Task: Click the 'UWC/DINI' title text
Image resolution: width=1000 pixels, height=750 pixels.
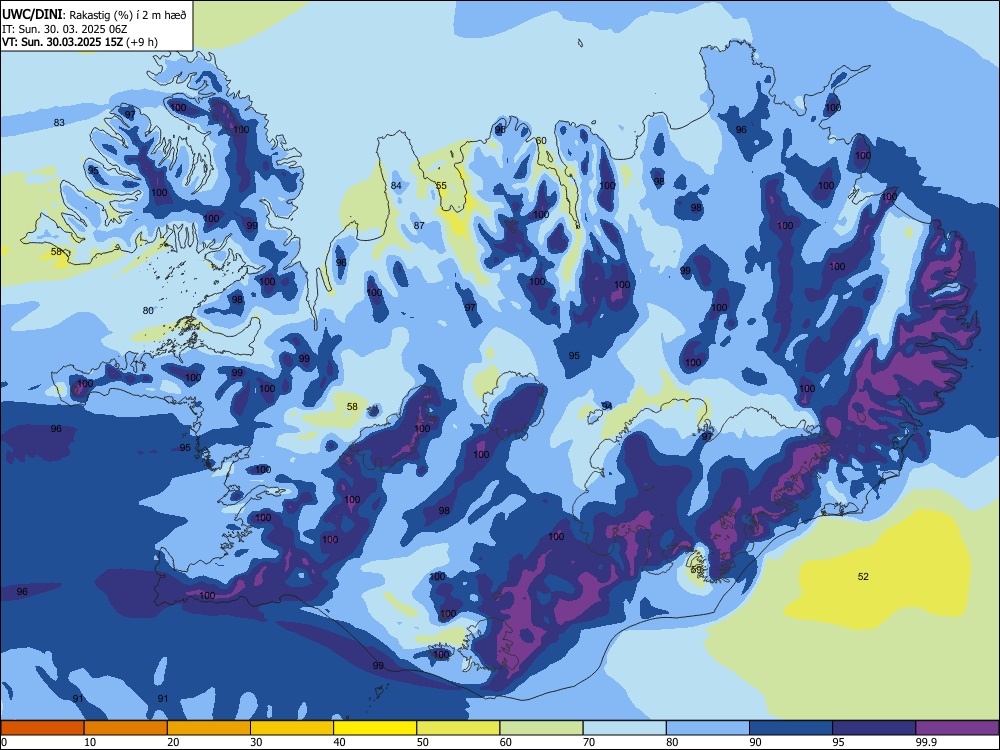Action: [32, 14]
